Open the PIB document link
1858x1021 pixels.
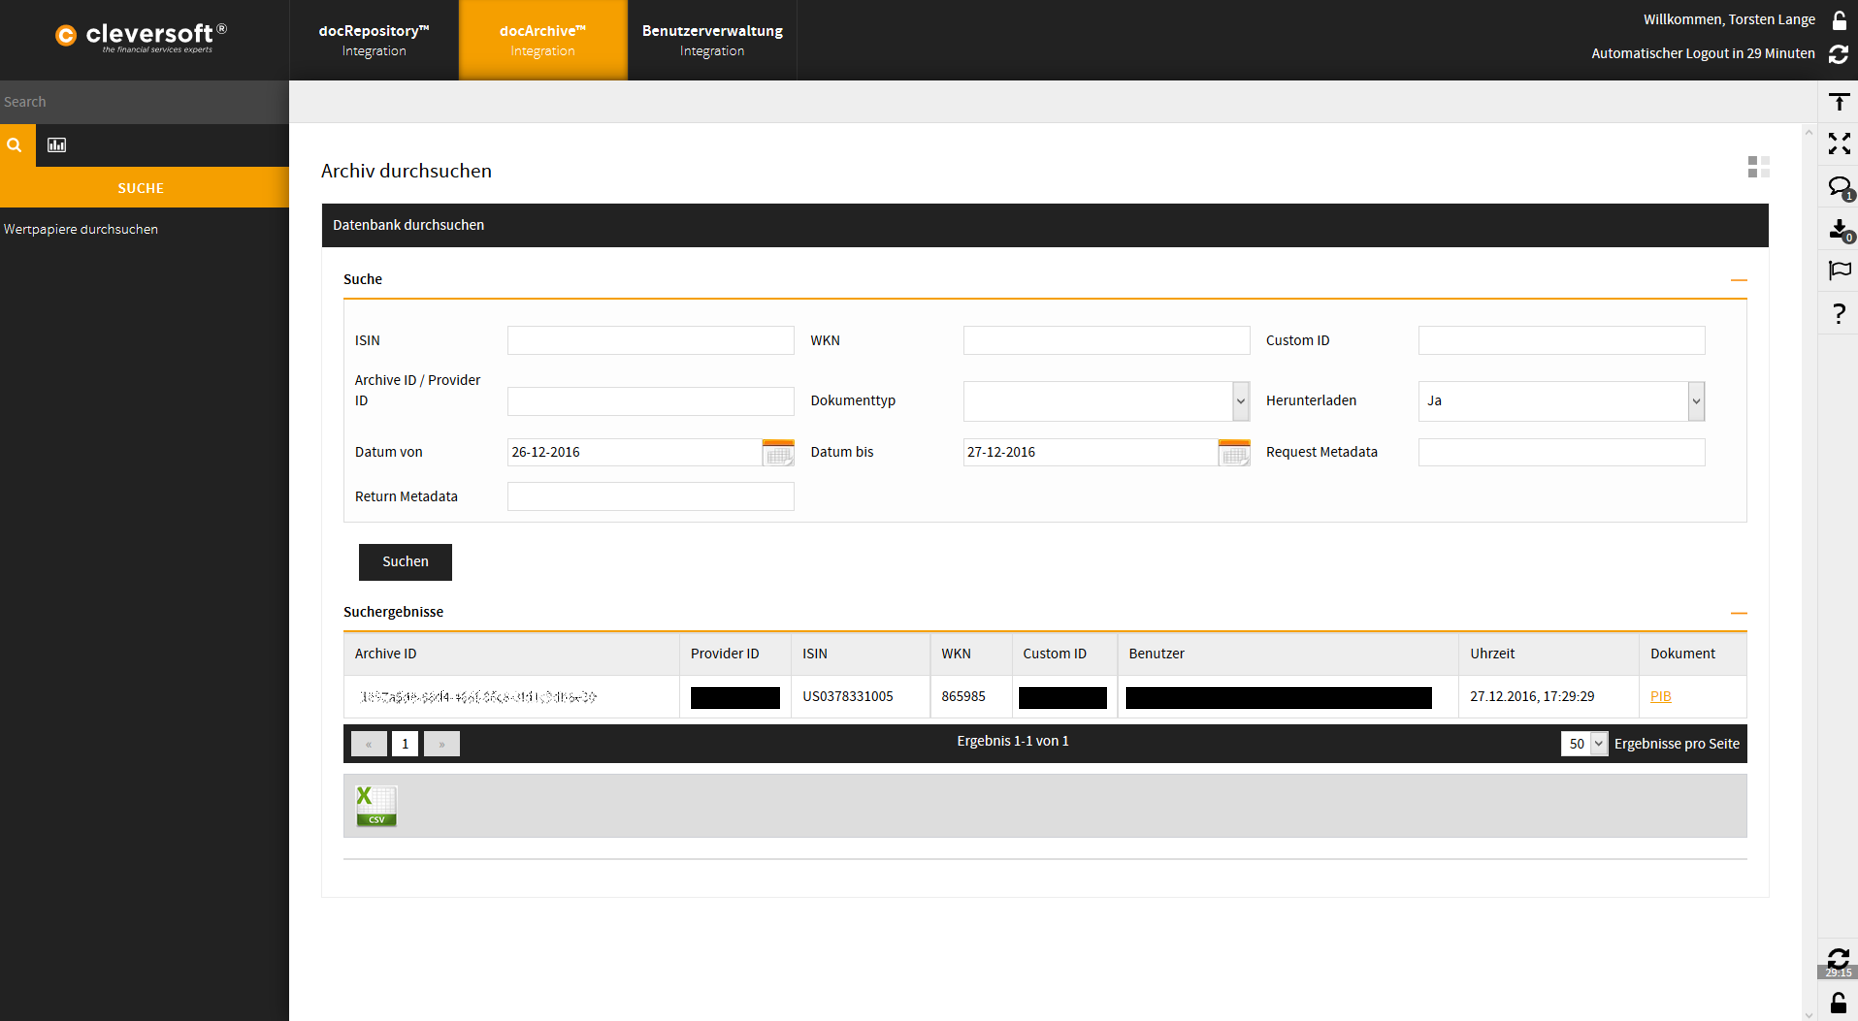(x=1660, y=697)
